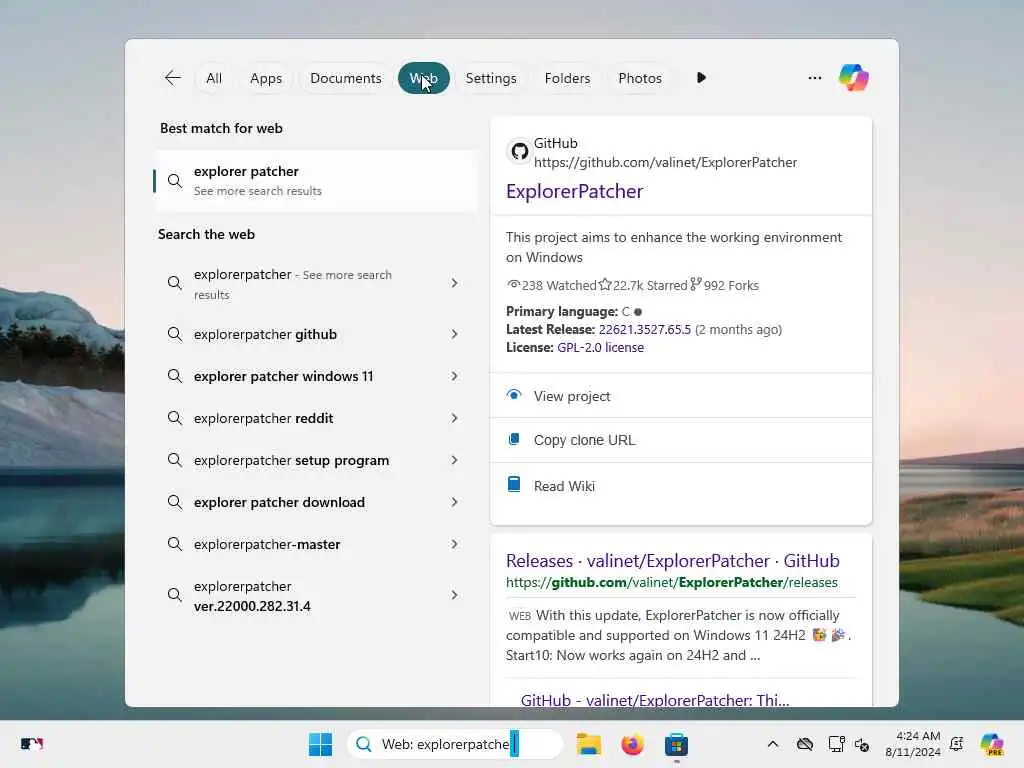Open Microsoft Store from taskbar
The image size is (1024, 768).
[x=676, y=744]
